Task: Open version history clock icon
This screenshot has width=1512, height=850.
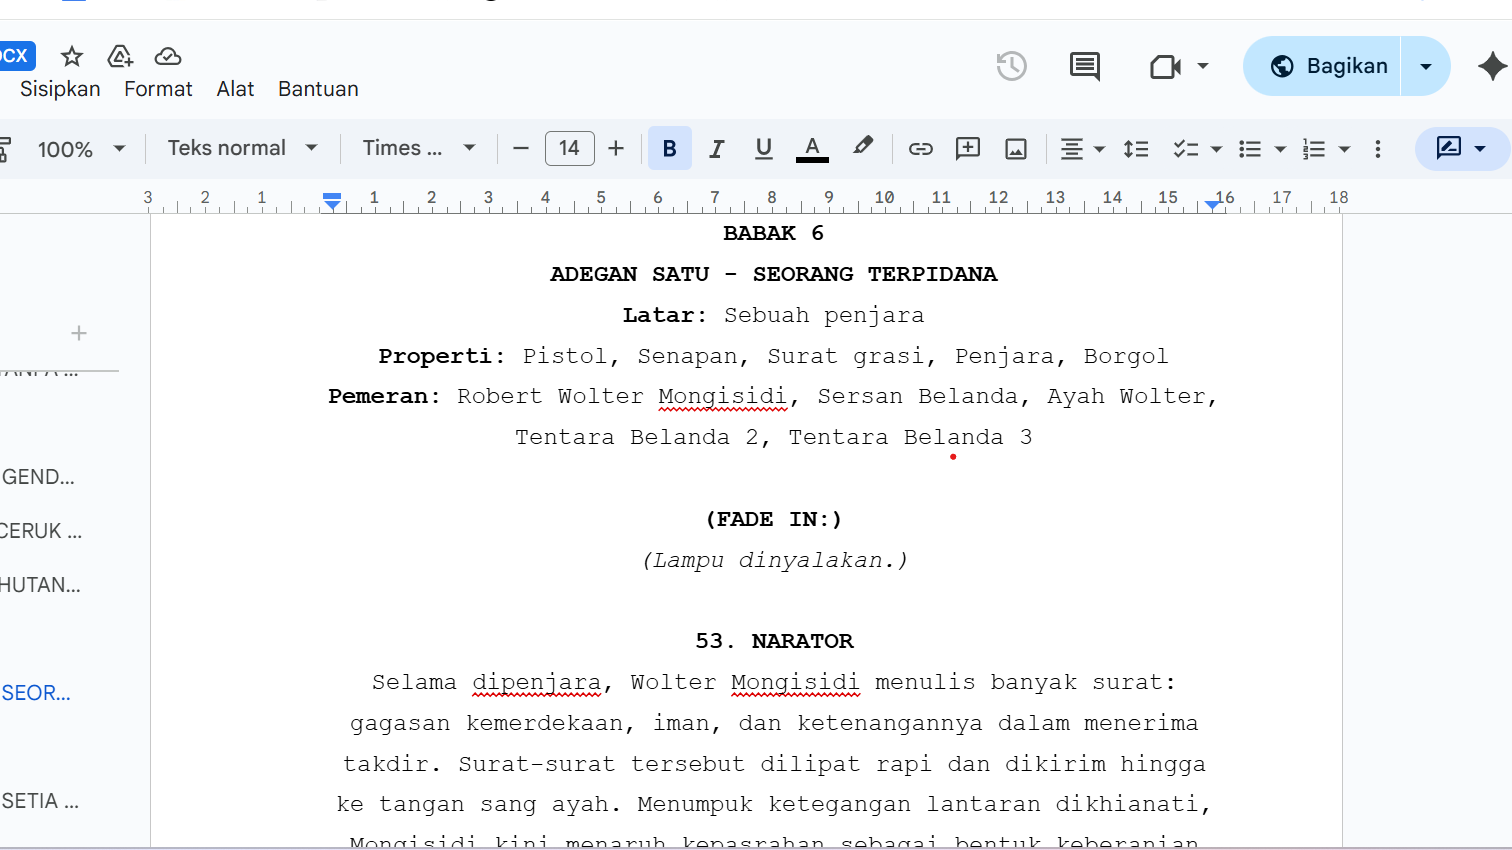Action: pyautogui.click(x=1011, y=66)
